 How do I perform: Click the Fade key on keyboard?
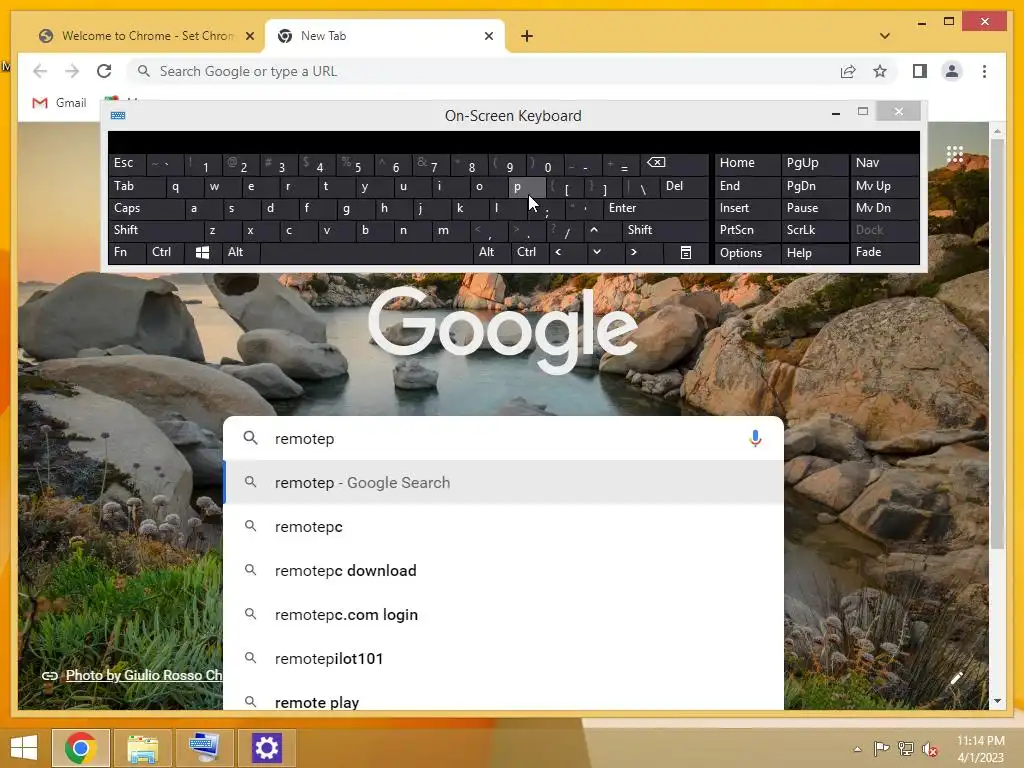(x=885, y=253)
